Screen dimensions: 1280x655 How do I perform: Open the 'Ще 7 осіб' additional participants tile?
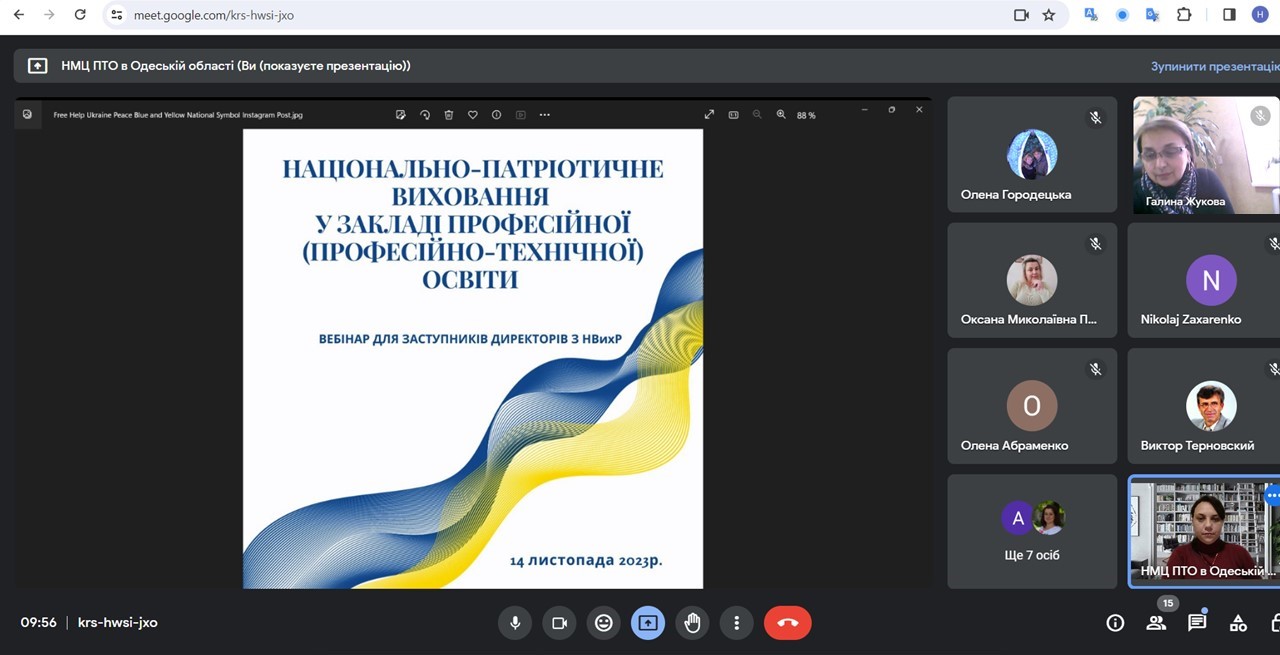(x=1032, y=531)
